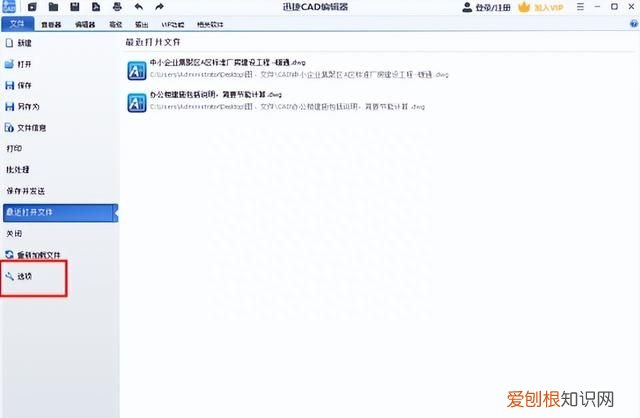640x418 pixels.
Task: Open recent file ending 暖通.dwg
Action: 288,69
